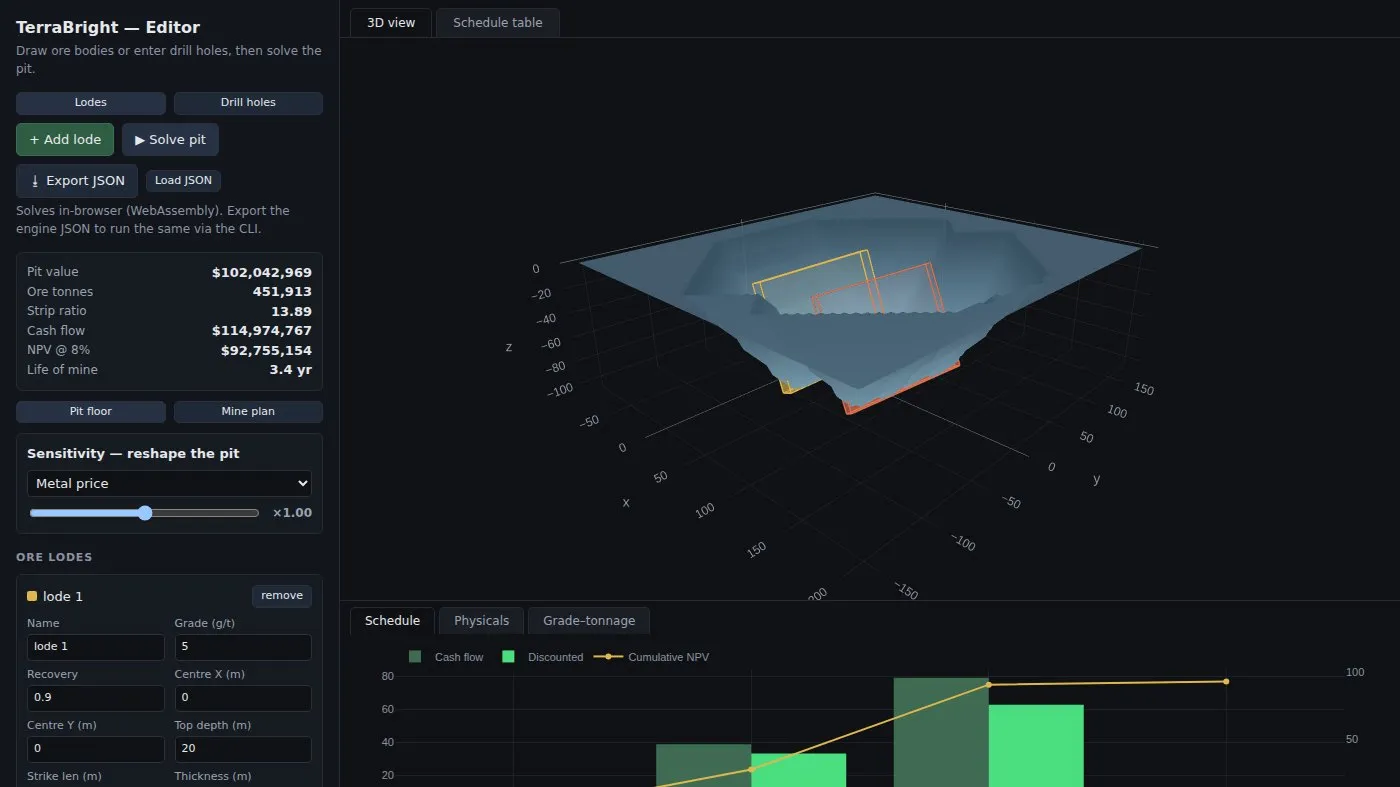Select the Mine plan view button
1400x787 pixels.
[x=248, y=412]
